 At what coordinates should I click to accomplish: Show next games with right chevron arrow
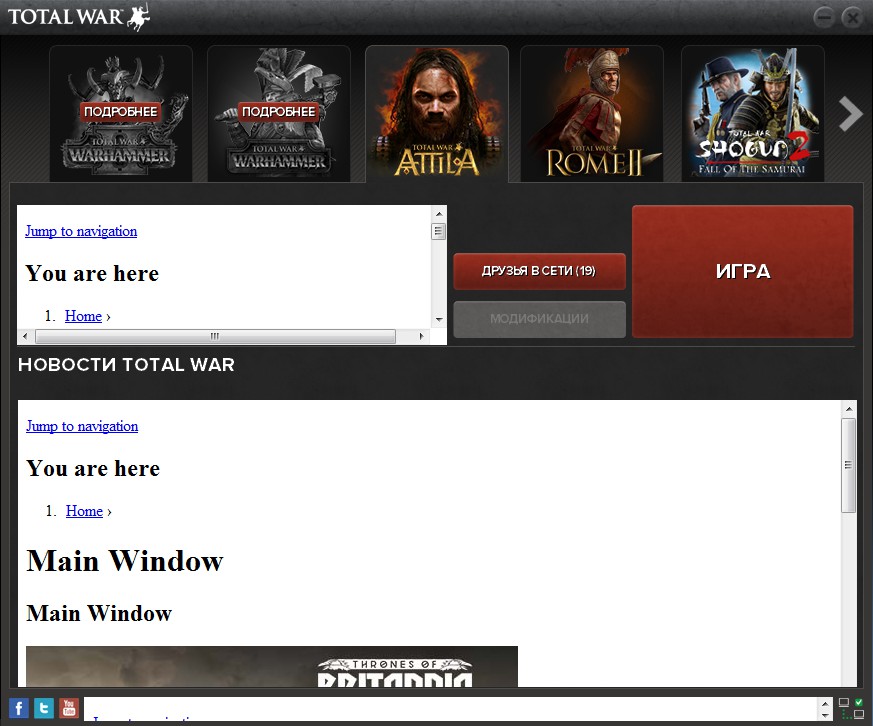850,114
